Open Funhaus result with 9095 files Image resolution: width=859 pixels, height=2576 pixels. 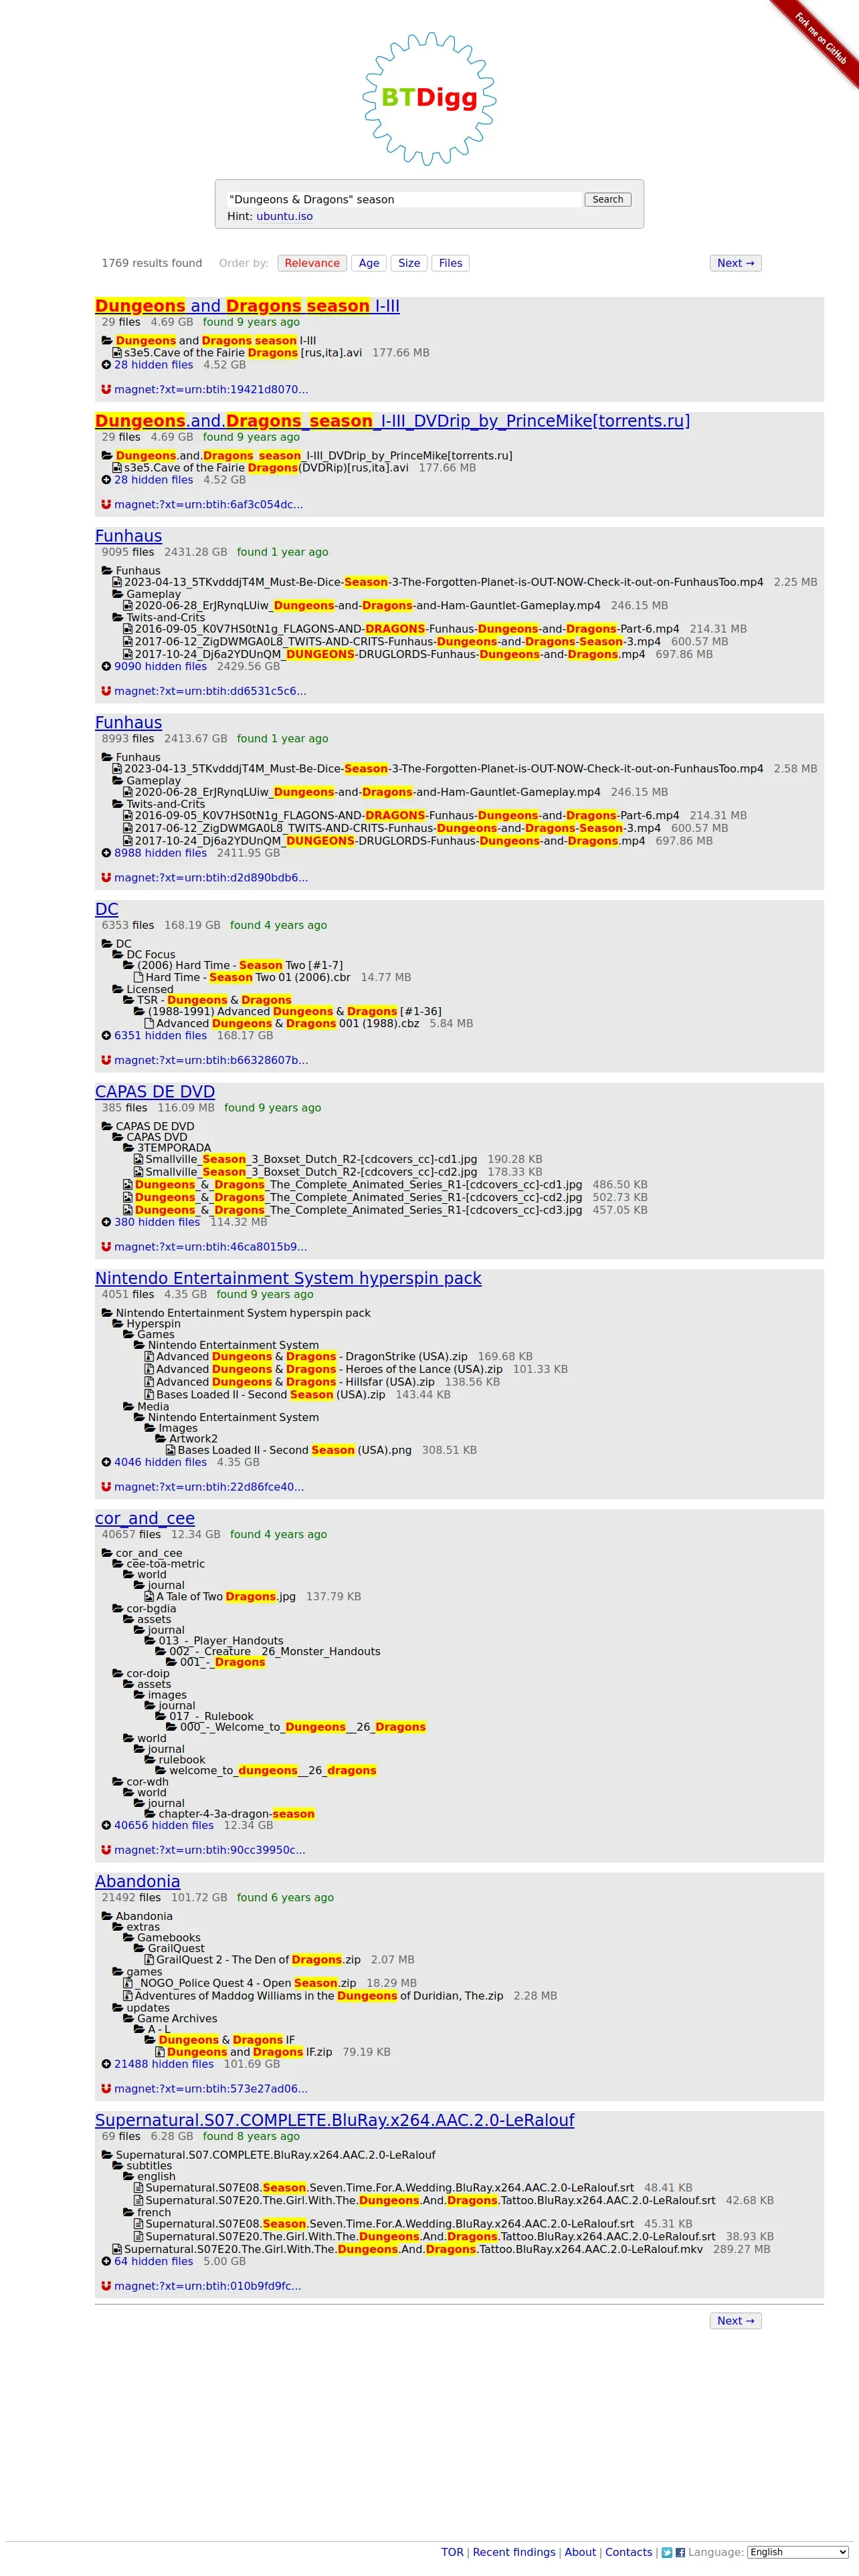coord(128,536)
